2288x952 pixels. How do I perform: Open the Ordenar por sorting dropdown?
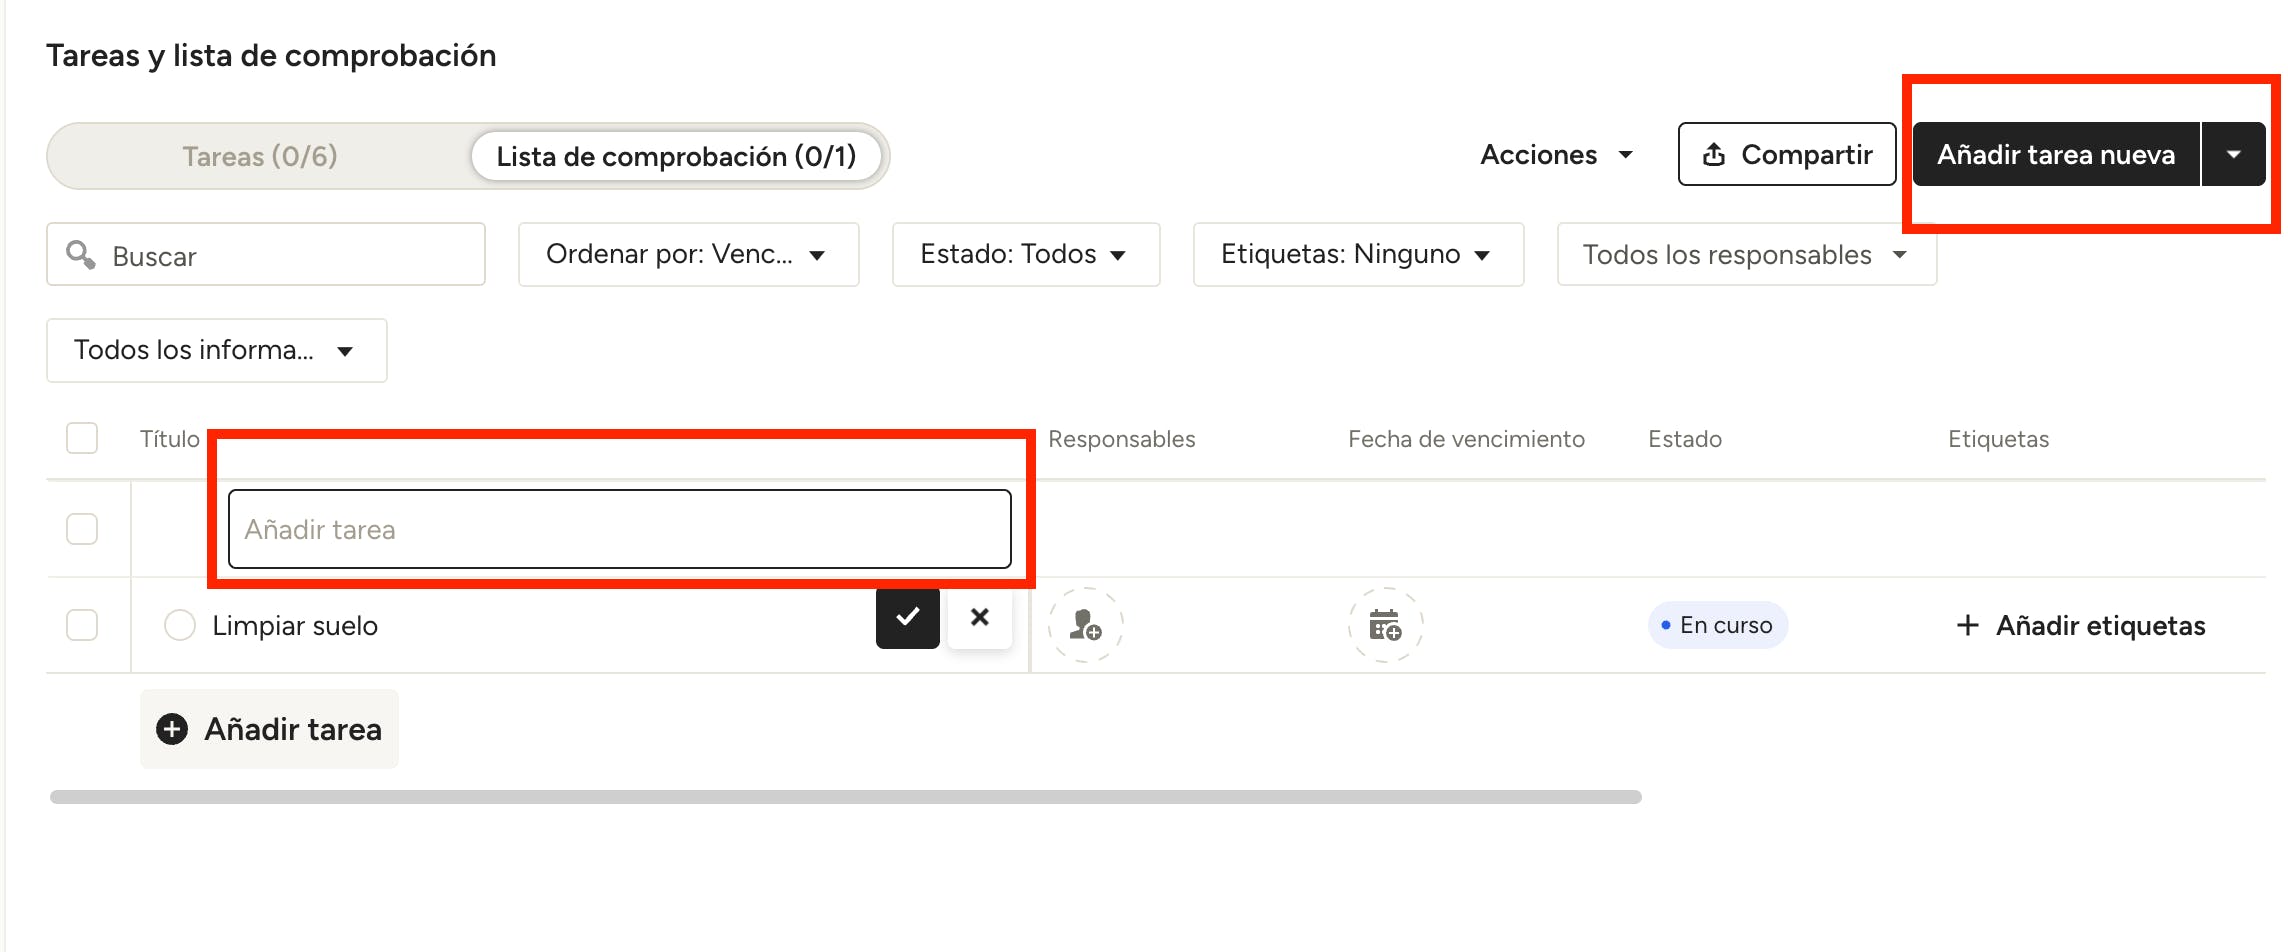pos(688,254)
